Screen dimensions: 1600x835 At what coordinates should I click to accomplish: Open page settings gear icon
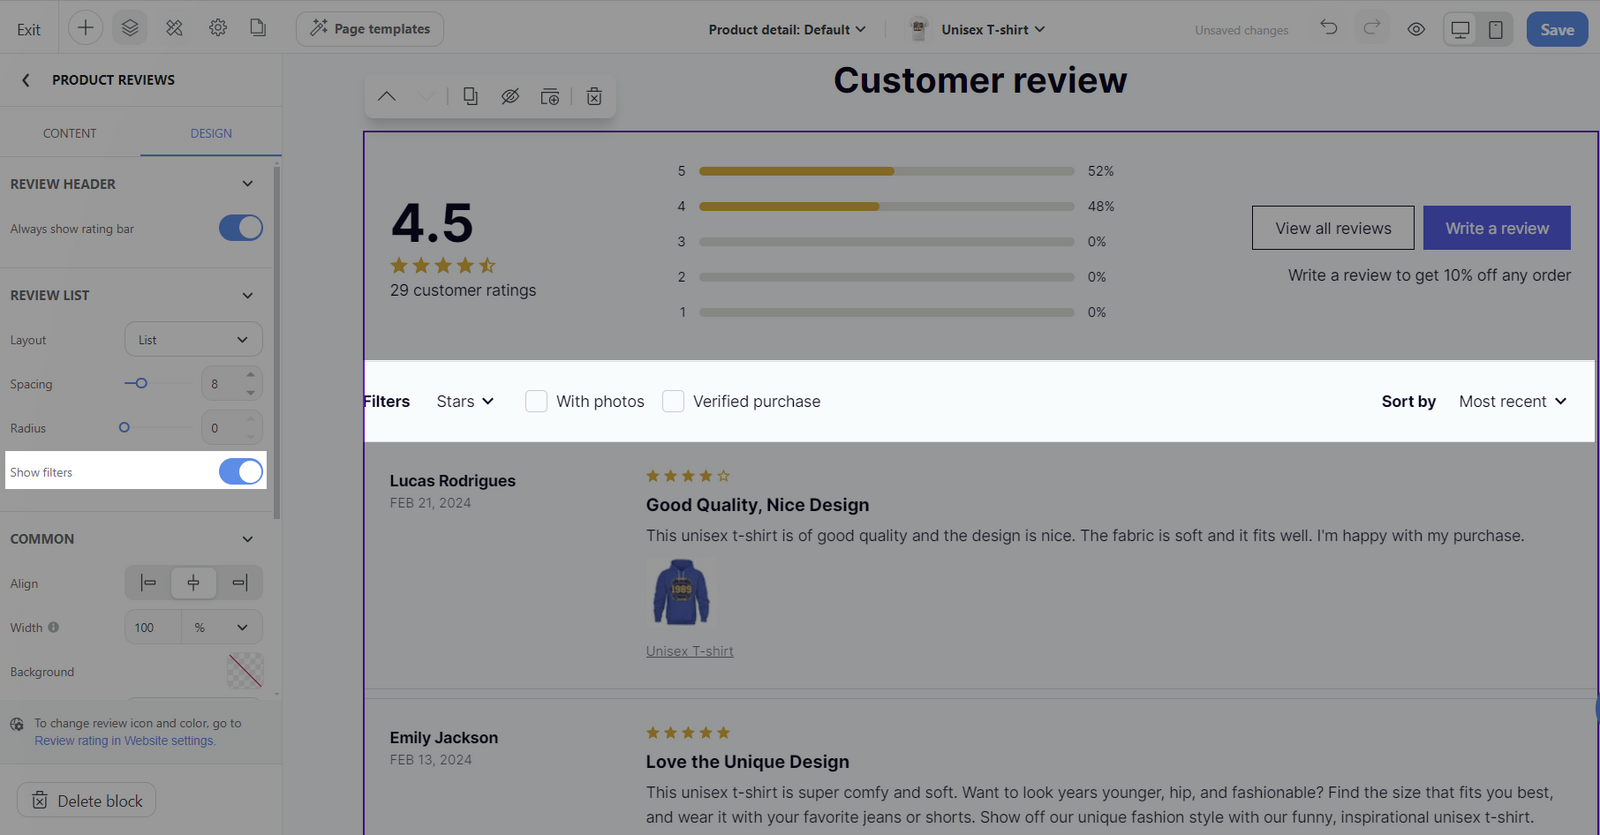[x=218, y=28]
